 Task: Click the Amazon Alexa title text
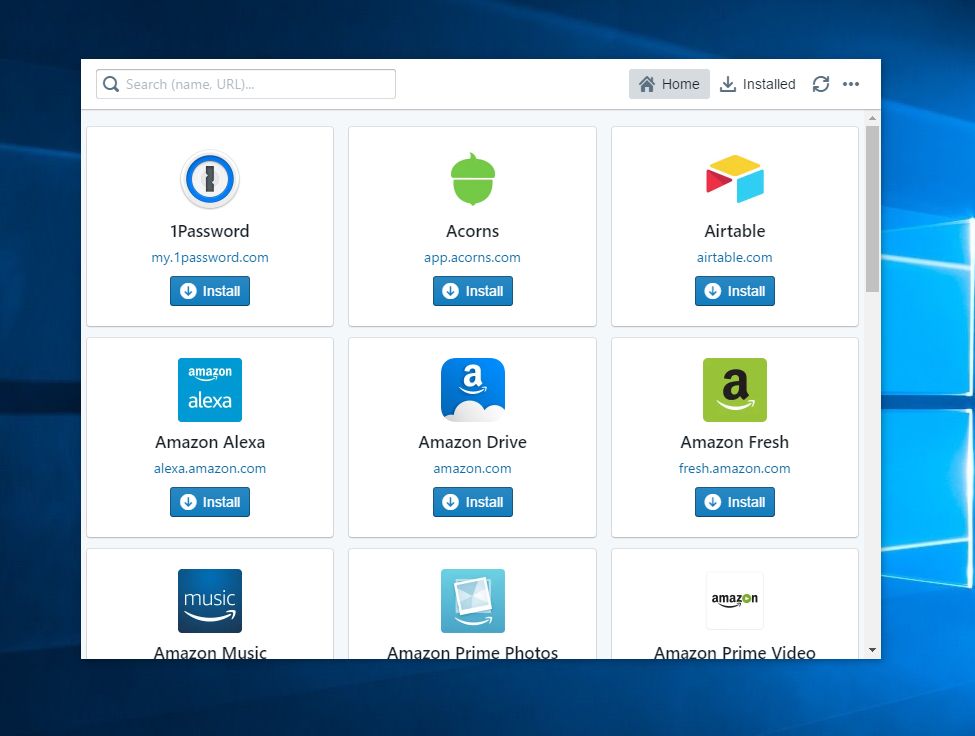[x=210, y=442]
